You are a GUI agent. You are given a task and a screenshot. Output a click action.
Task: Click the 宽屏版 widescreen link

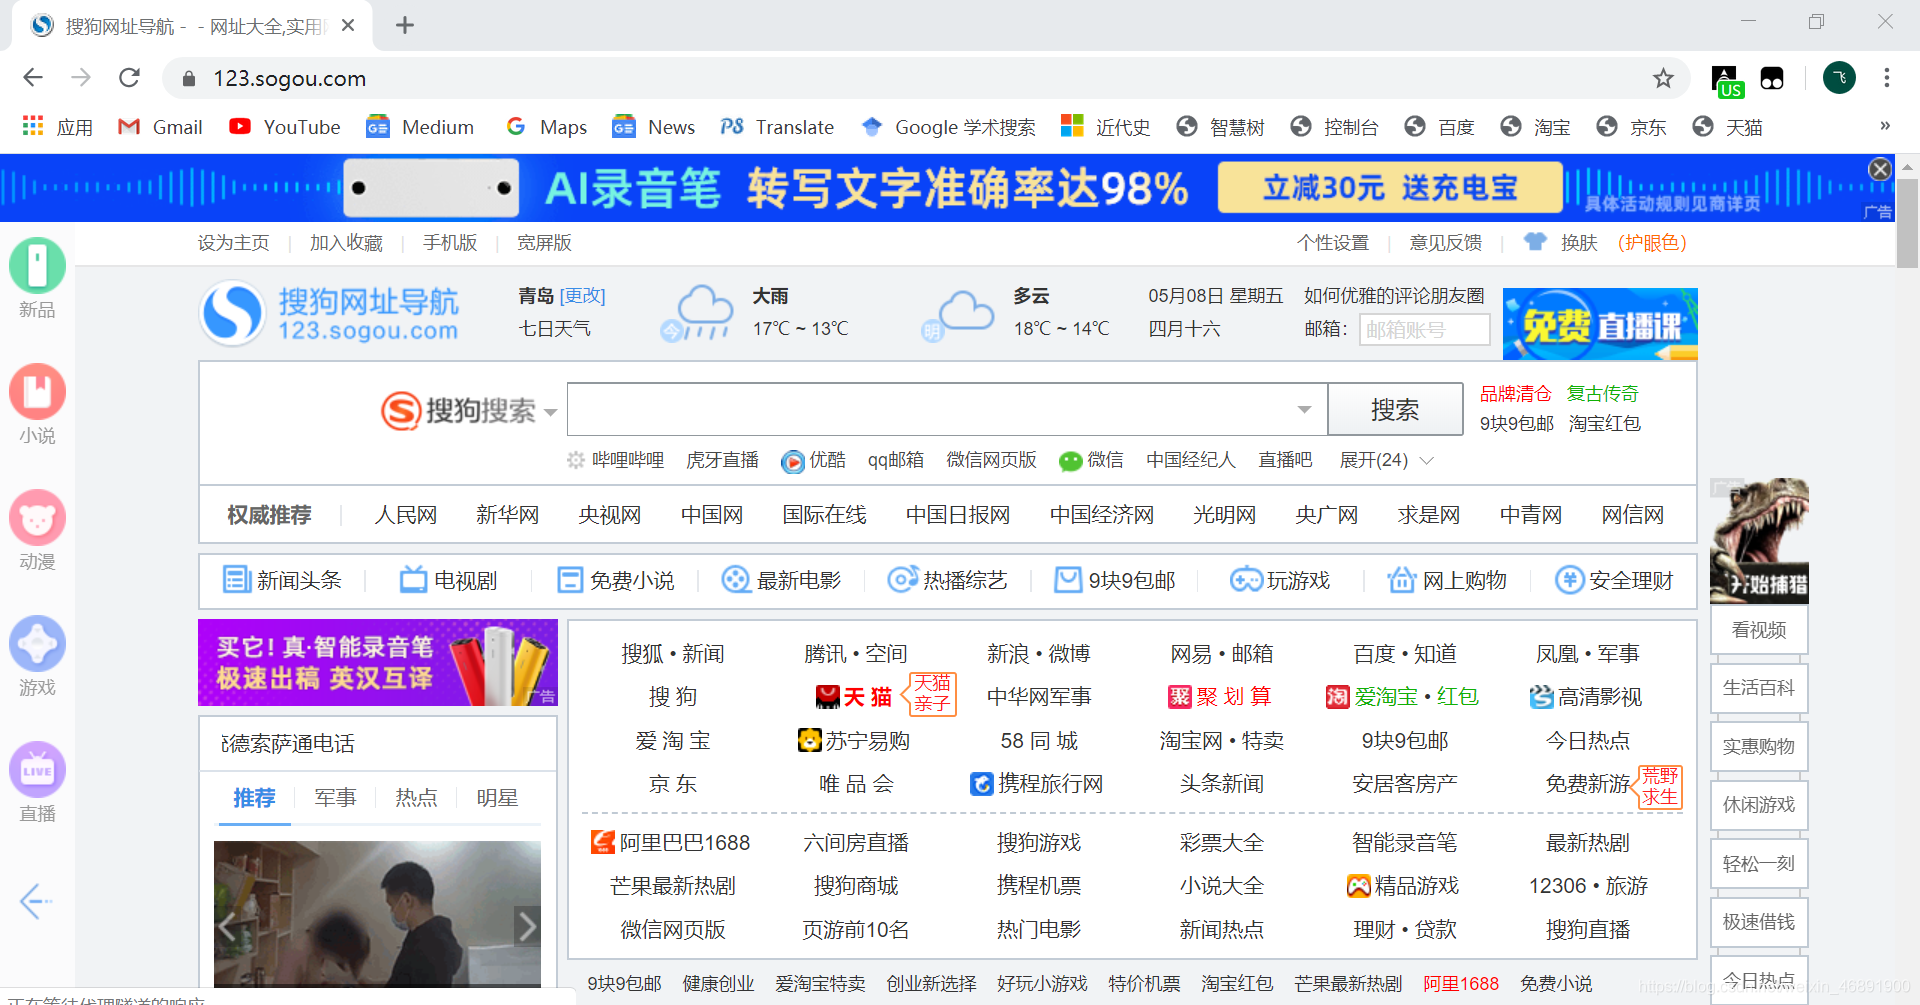click(x=544, y=243)
